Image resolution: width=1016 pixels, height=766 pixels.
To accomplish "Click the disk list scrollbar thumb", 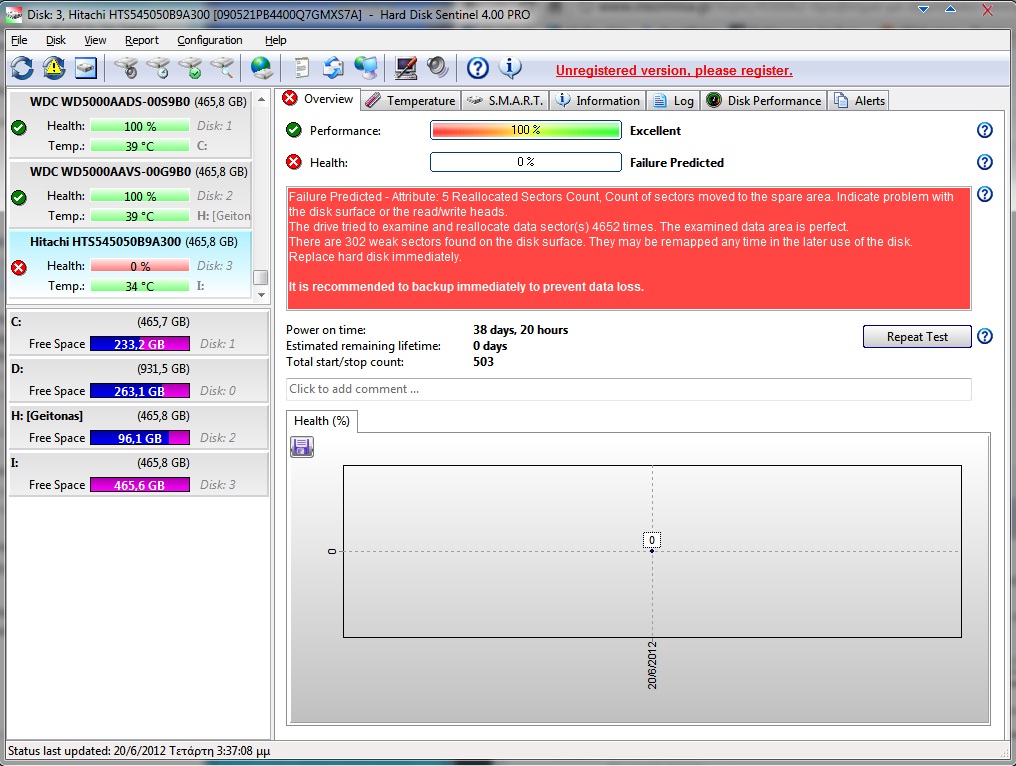I will [x=260, y=277].
